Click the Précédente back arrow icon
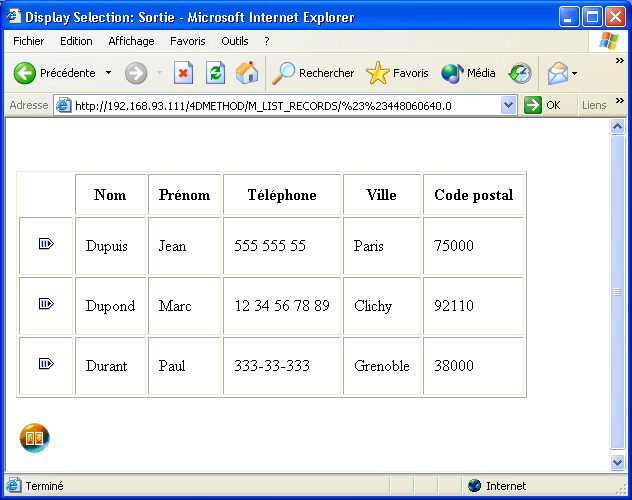The width and height of the screenshot is (632, 500). pos(25,73)
